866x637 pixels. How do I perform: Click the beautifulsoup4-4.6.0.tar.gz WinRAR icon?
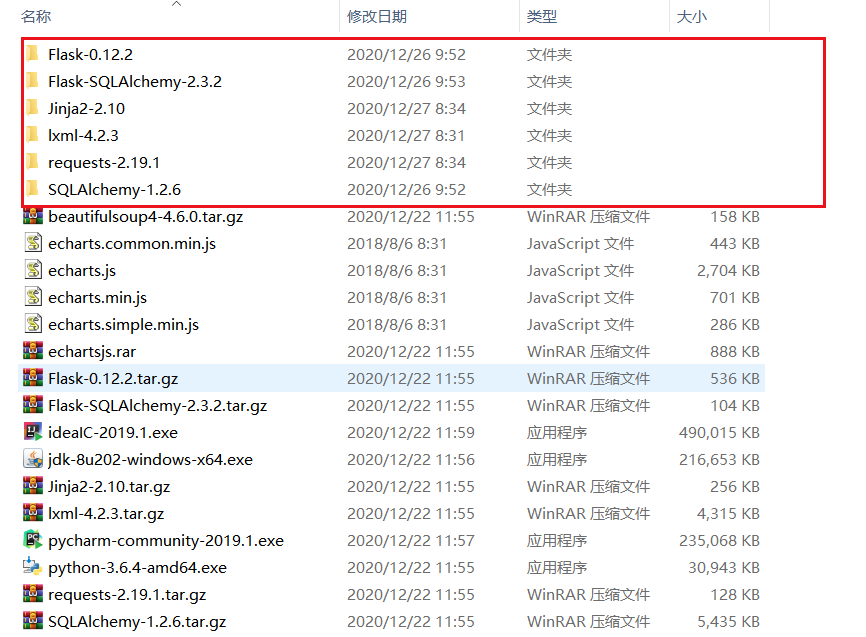pos(33,216)
